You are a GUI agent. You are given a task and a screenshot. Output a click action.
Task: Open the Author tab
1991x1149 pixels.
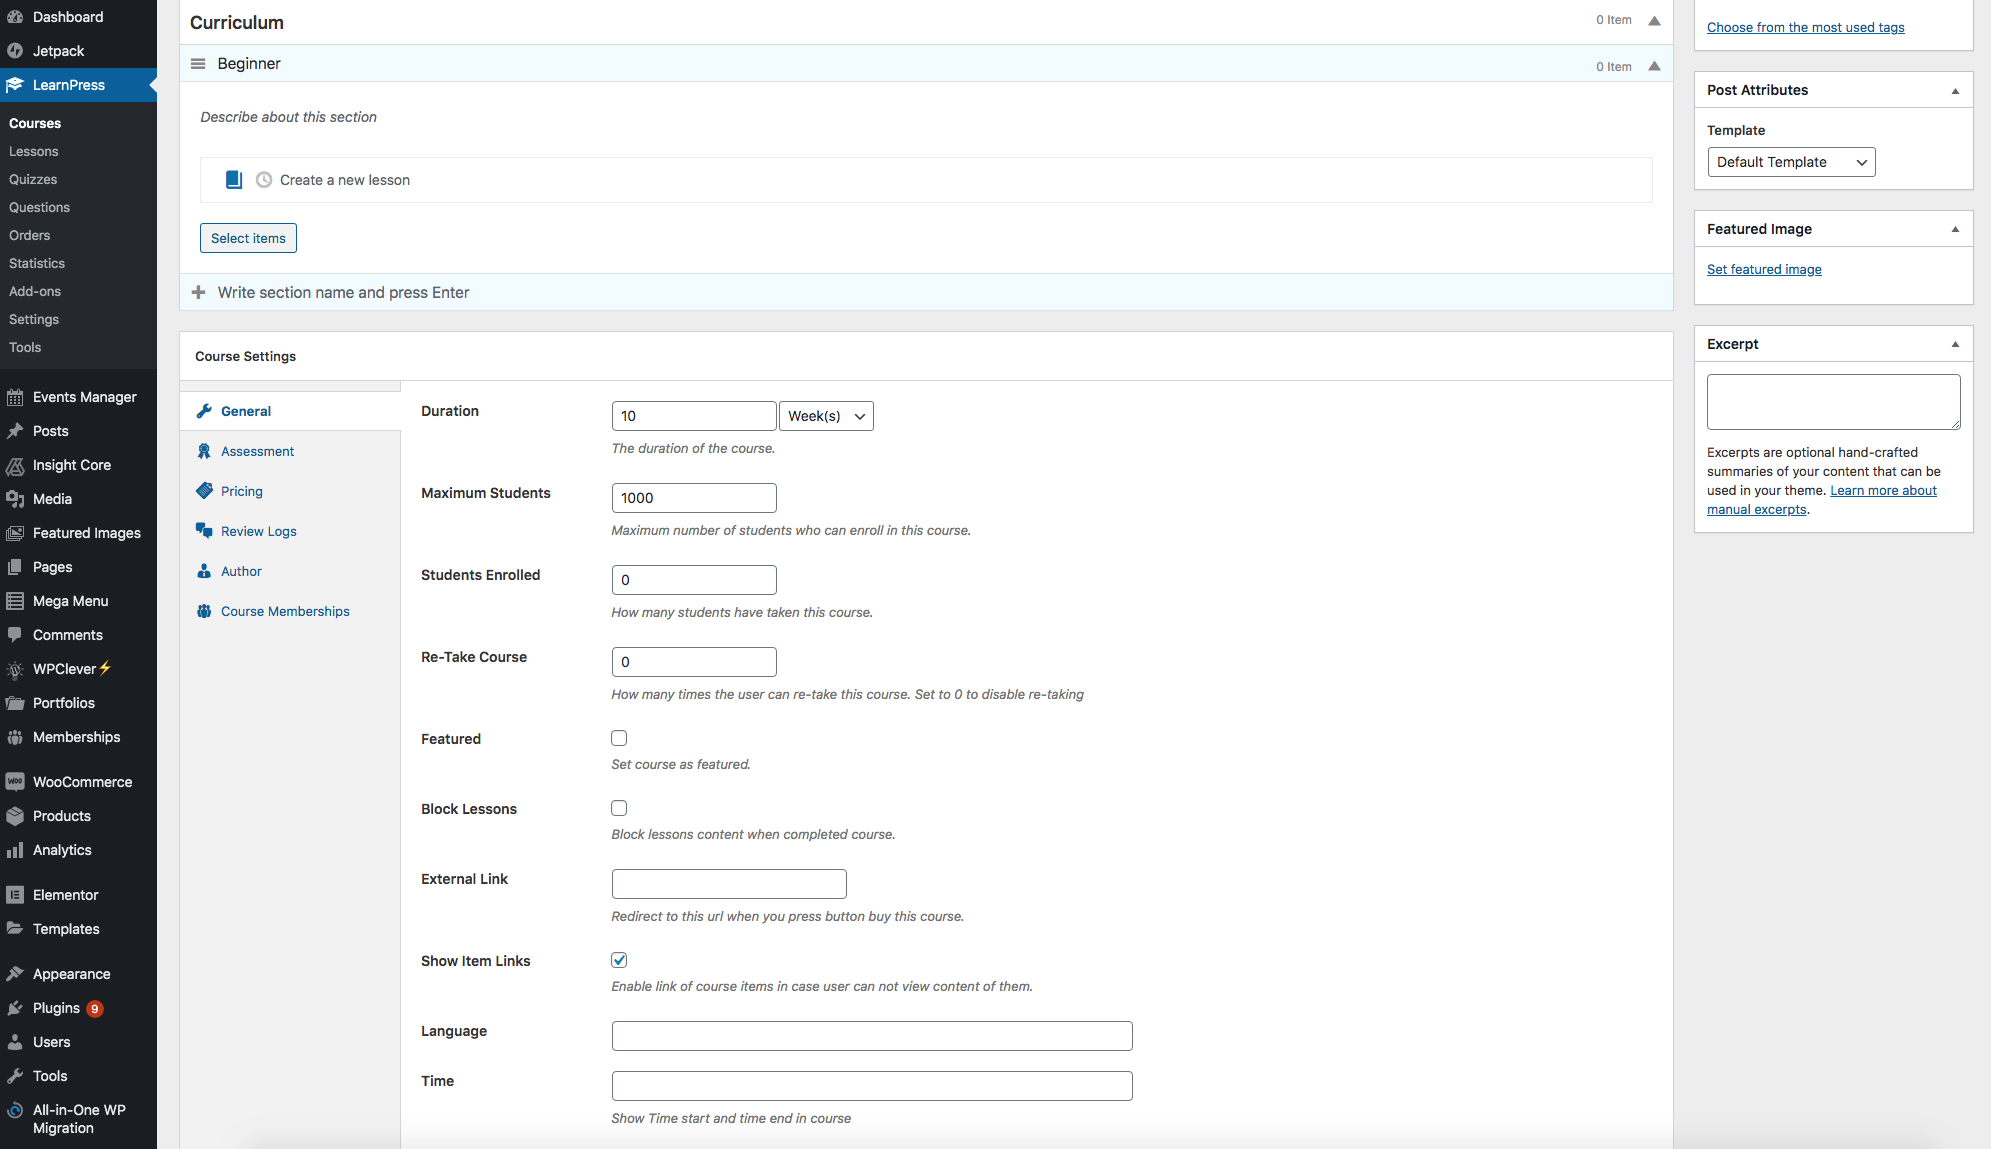coord(290,571)
